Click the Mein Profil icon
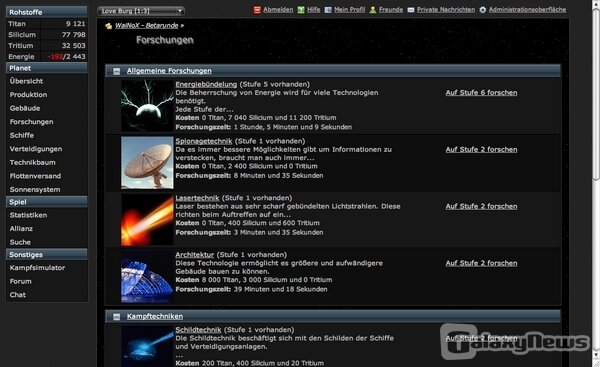 pyautogui.click(x=328, y=10)
